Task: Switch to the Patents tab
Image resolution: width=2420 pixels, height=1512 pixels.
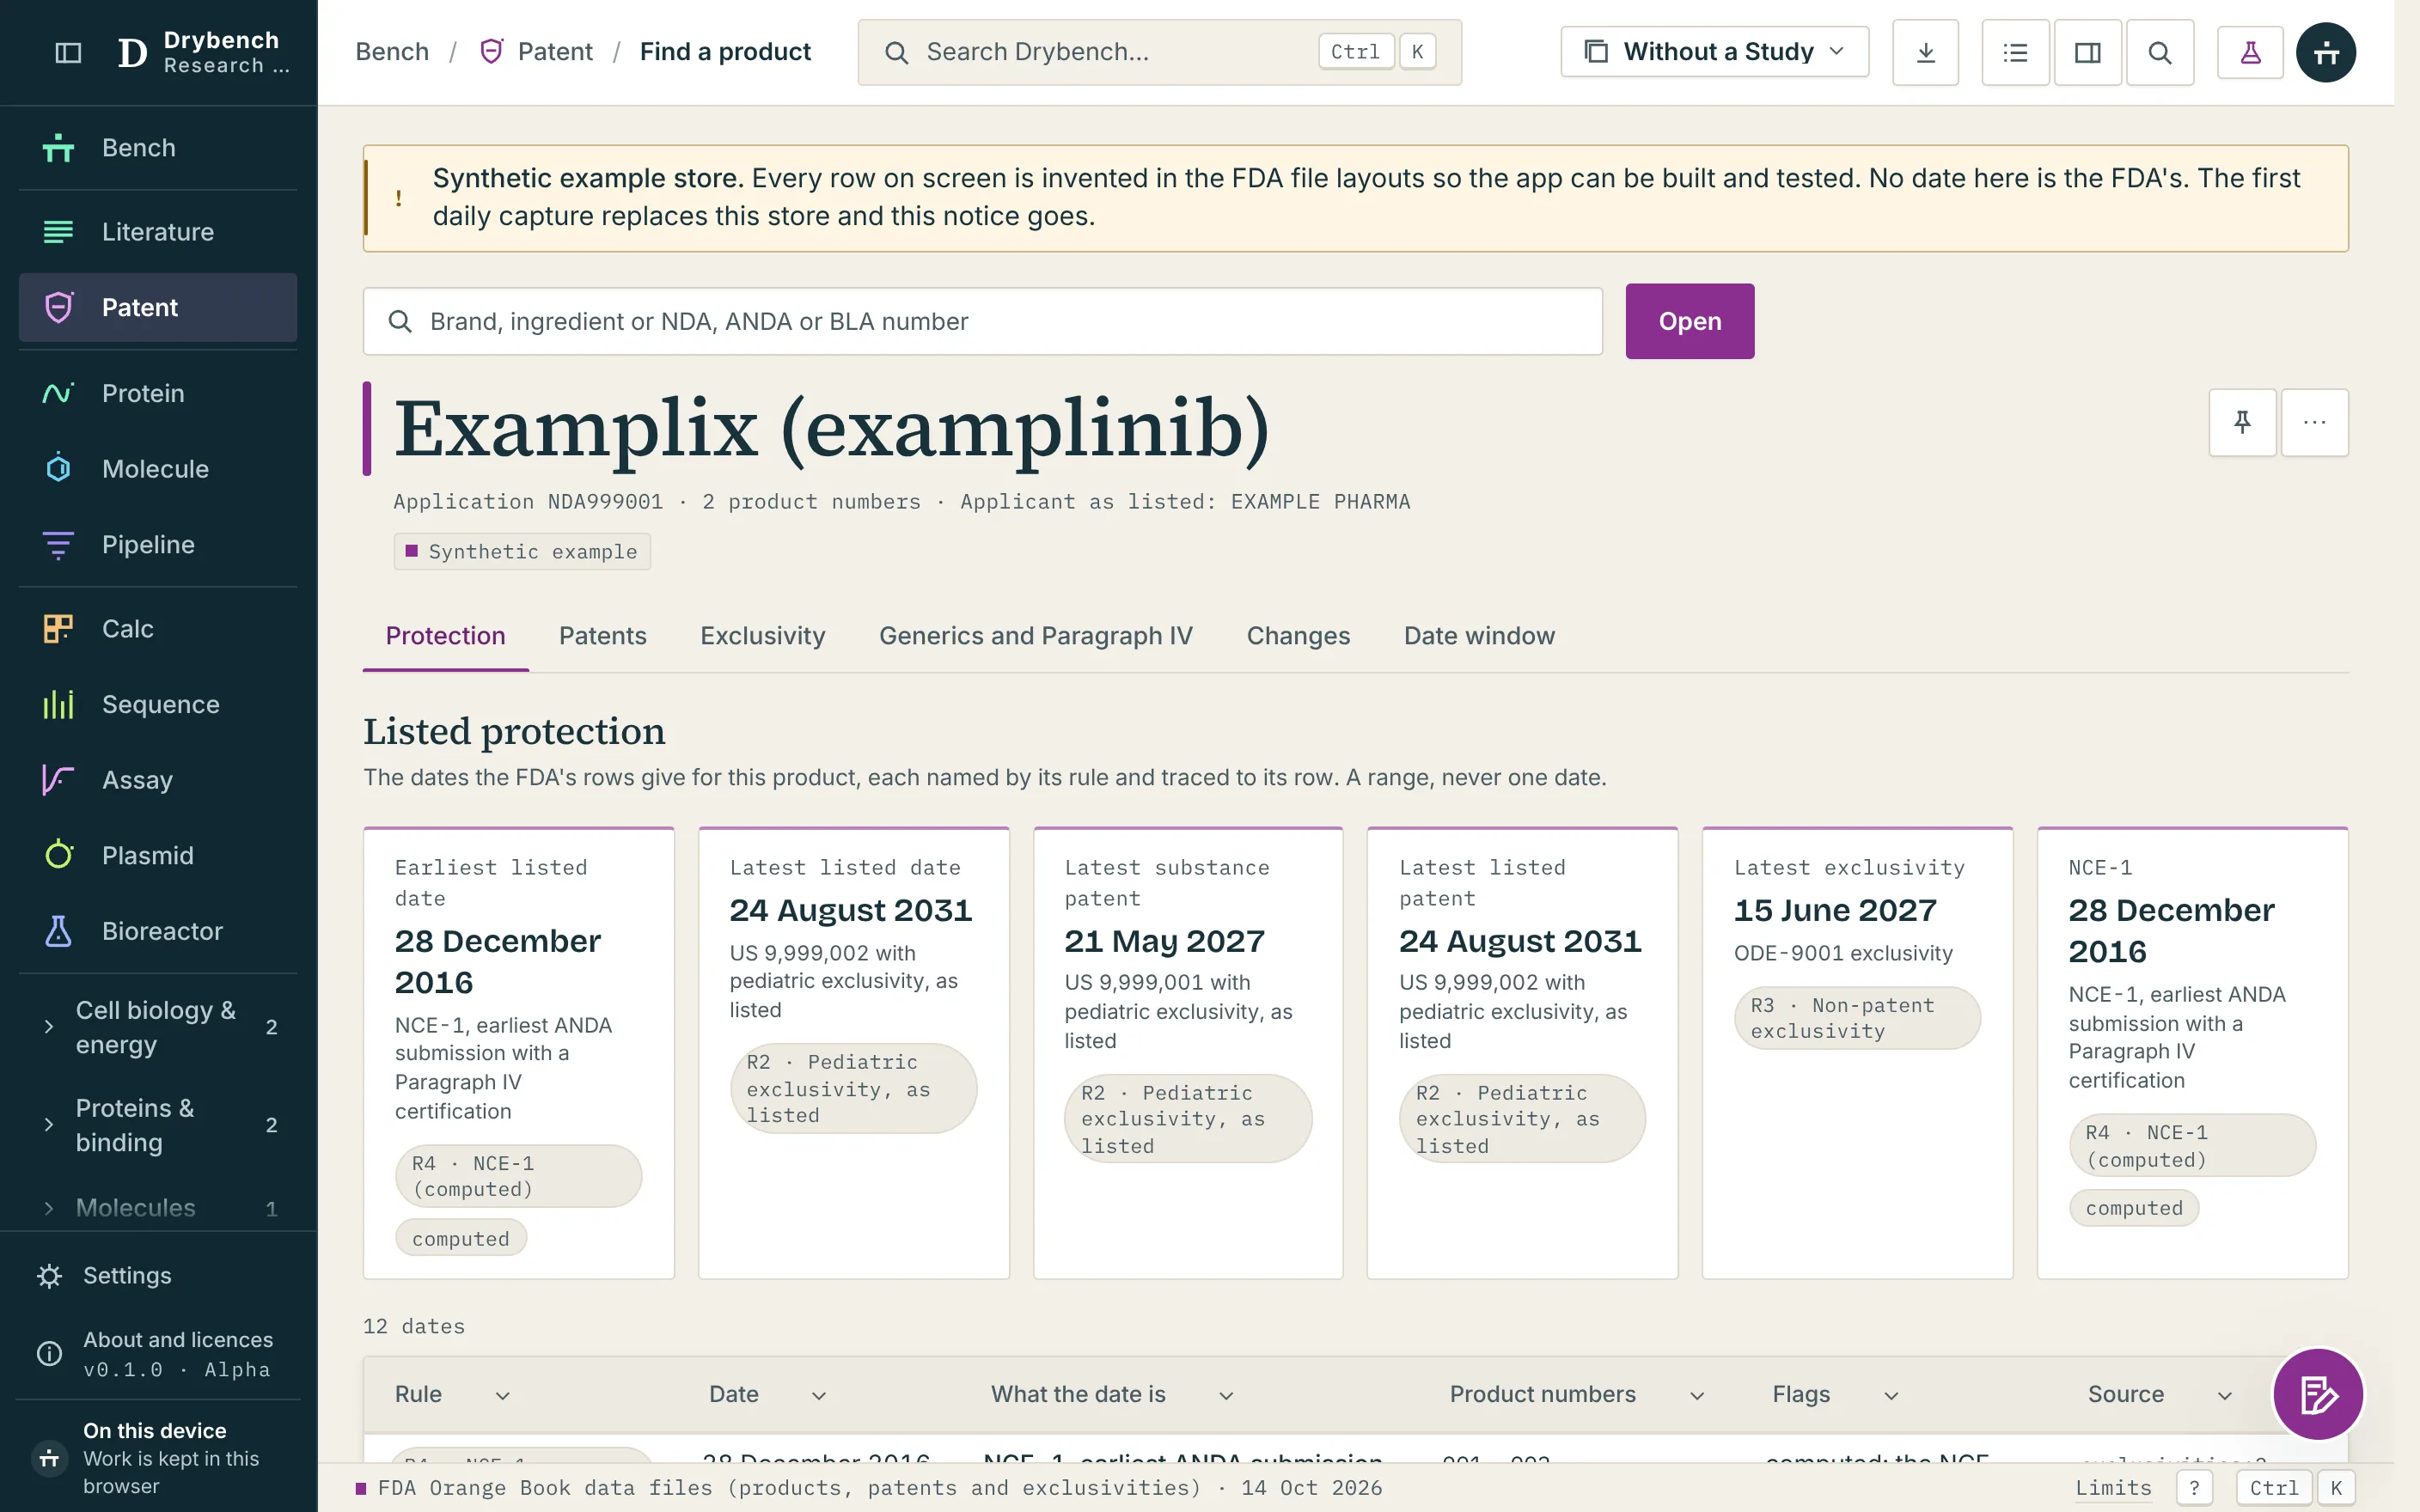Action: tap(602, 636)
